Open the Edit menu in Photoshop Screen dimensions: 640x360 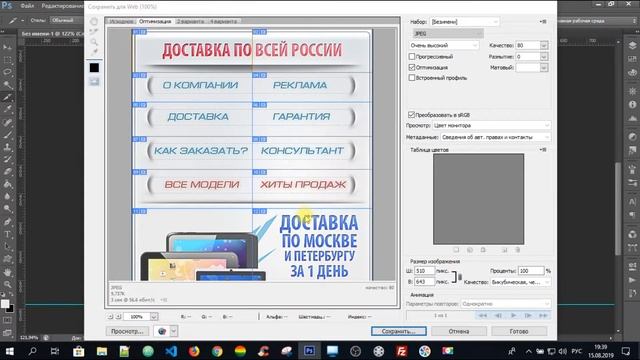point(62,6)
